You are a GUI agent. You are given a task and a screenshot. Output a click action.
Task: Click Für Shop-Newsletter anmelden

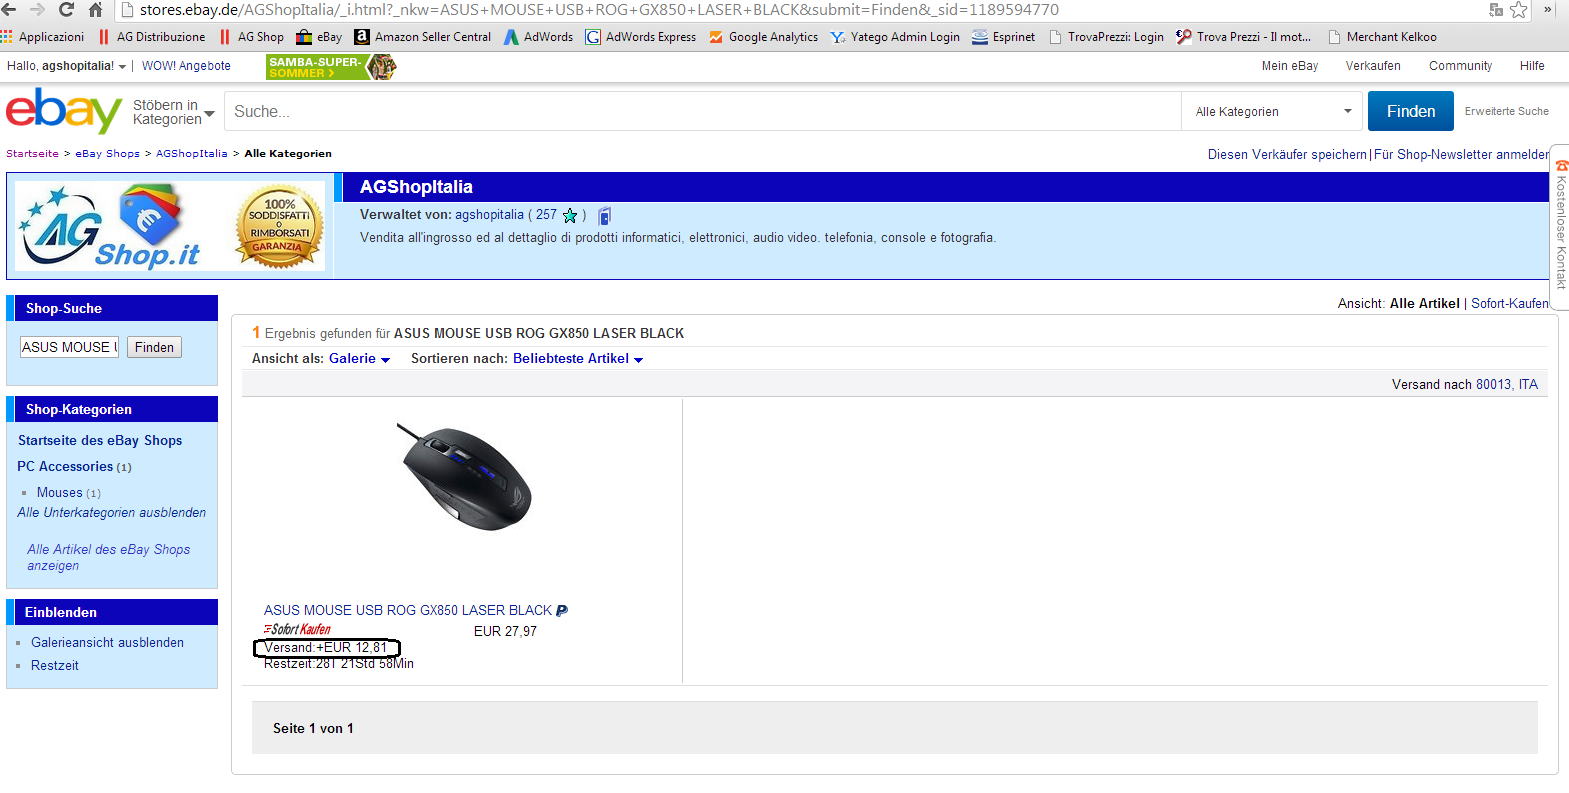pos(1461,155)
